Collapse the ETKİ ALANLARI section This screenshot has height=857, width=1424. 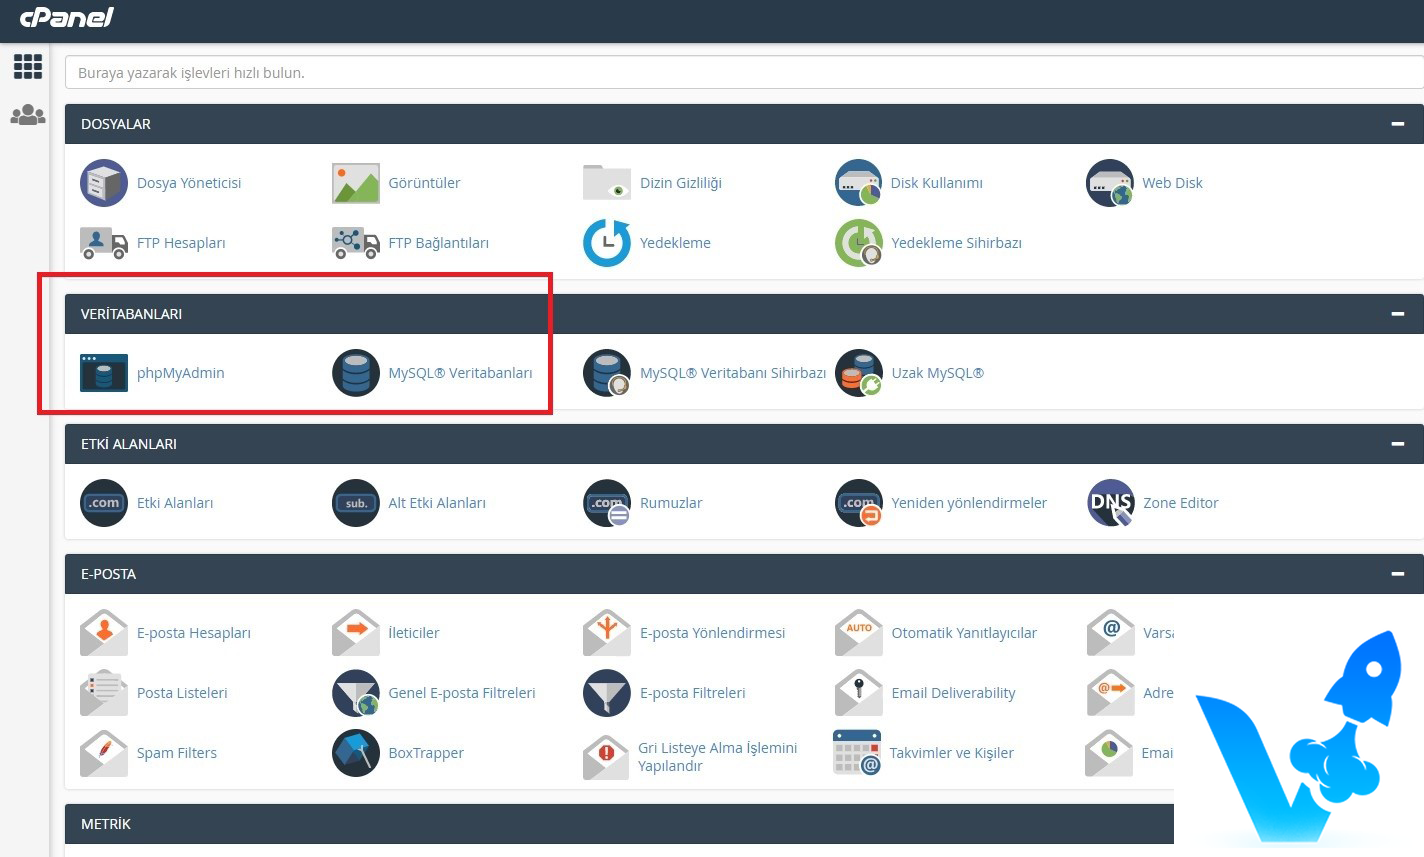pos(1397,444)
